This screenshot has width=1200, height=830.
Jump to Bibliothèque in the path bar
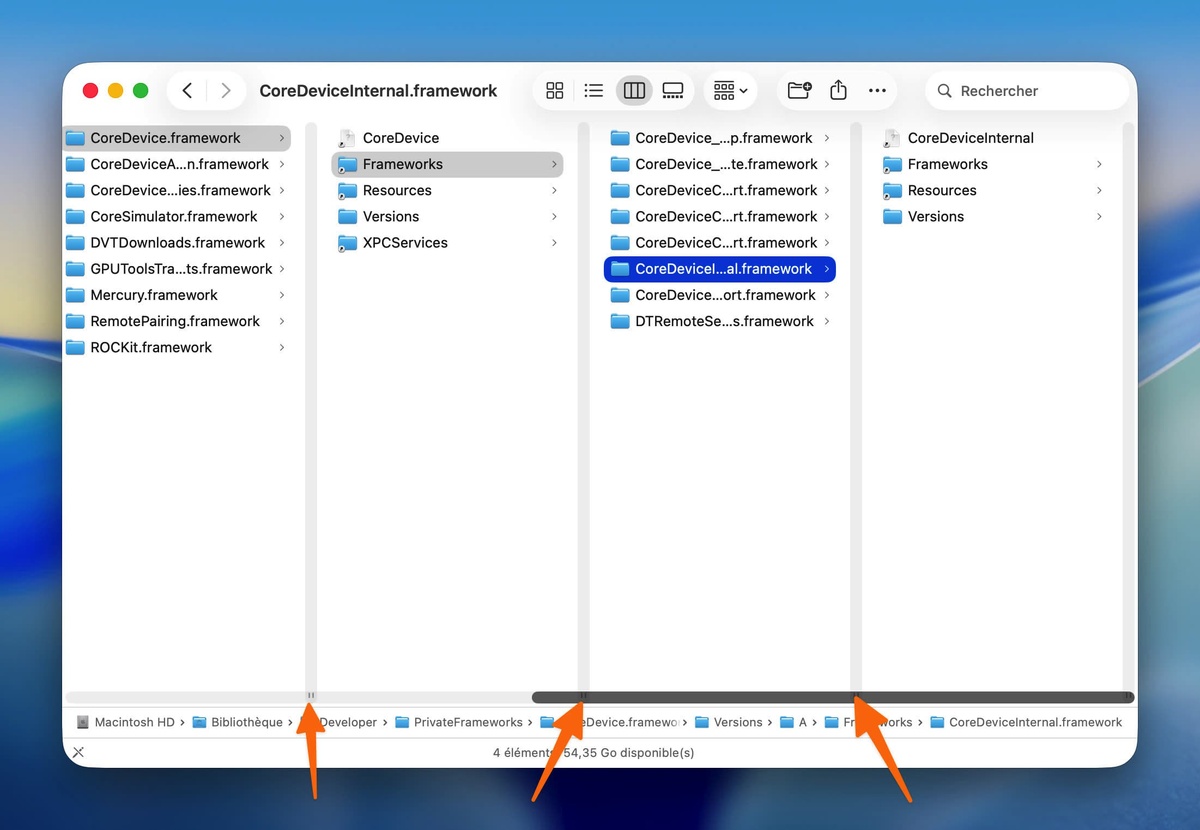point(238,722)
